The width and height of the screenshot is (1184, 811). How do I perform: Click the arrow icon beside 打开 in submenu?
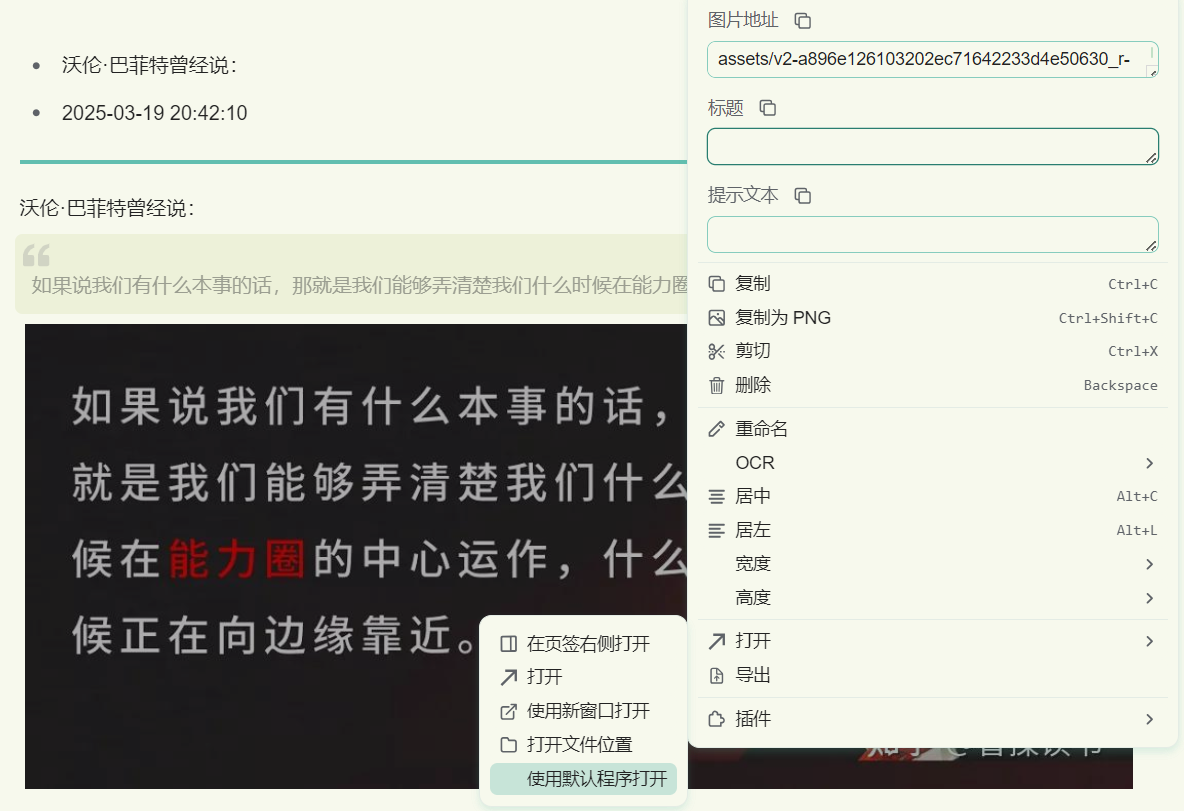pos(509,677)
